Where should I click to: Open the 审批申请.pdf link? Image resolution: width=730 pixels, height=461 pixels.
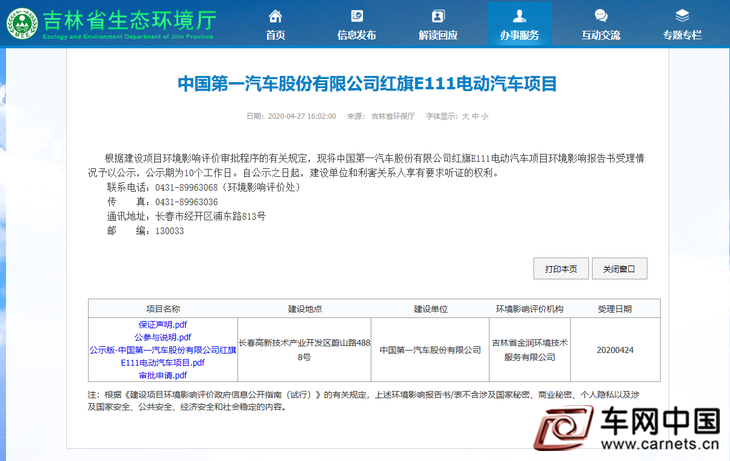coord(162,375)
